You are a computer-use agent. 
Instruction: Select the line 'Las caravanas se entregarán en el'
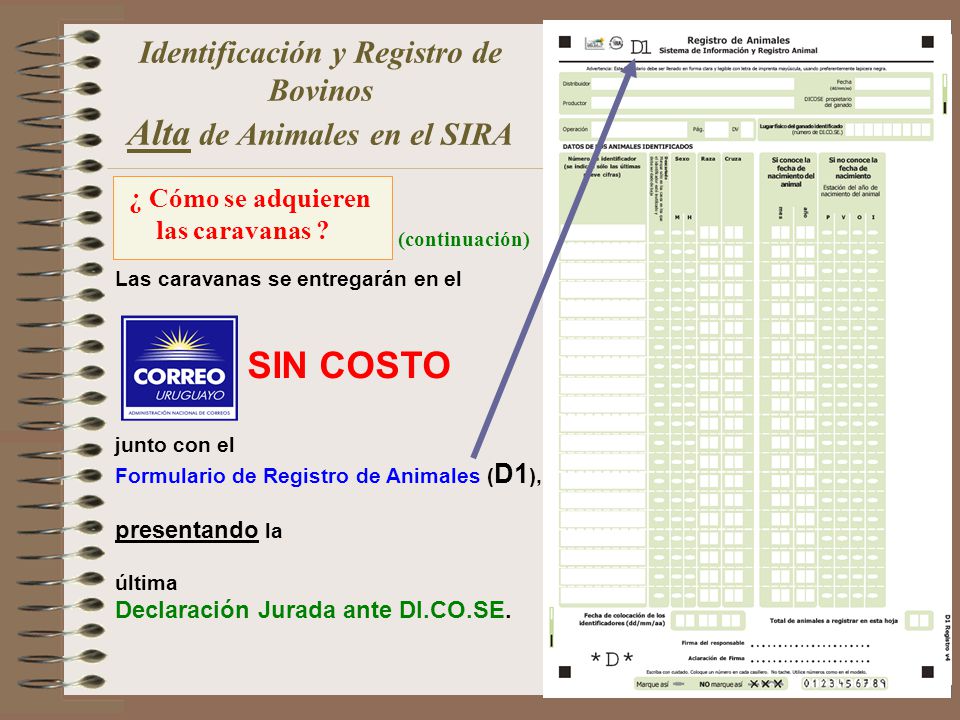click(288, 279)
